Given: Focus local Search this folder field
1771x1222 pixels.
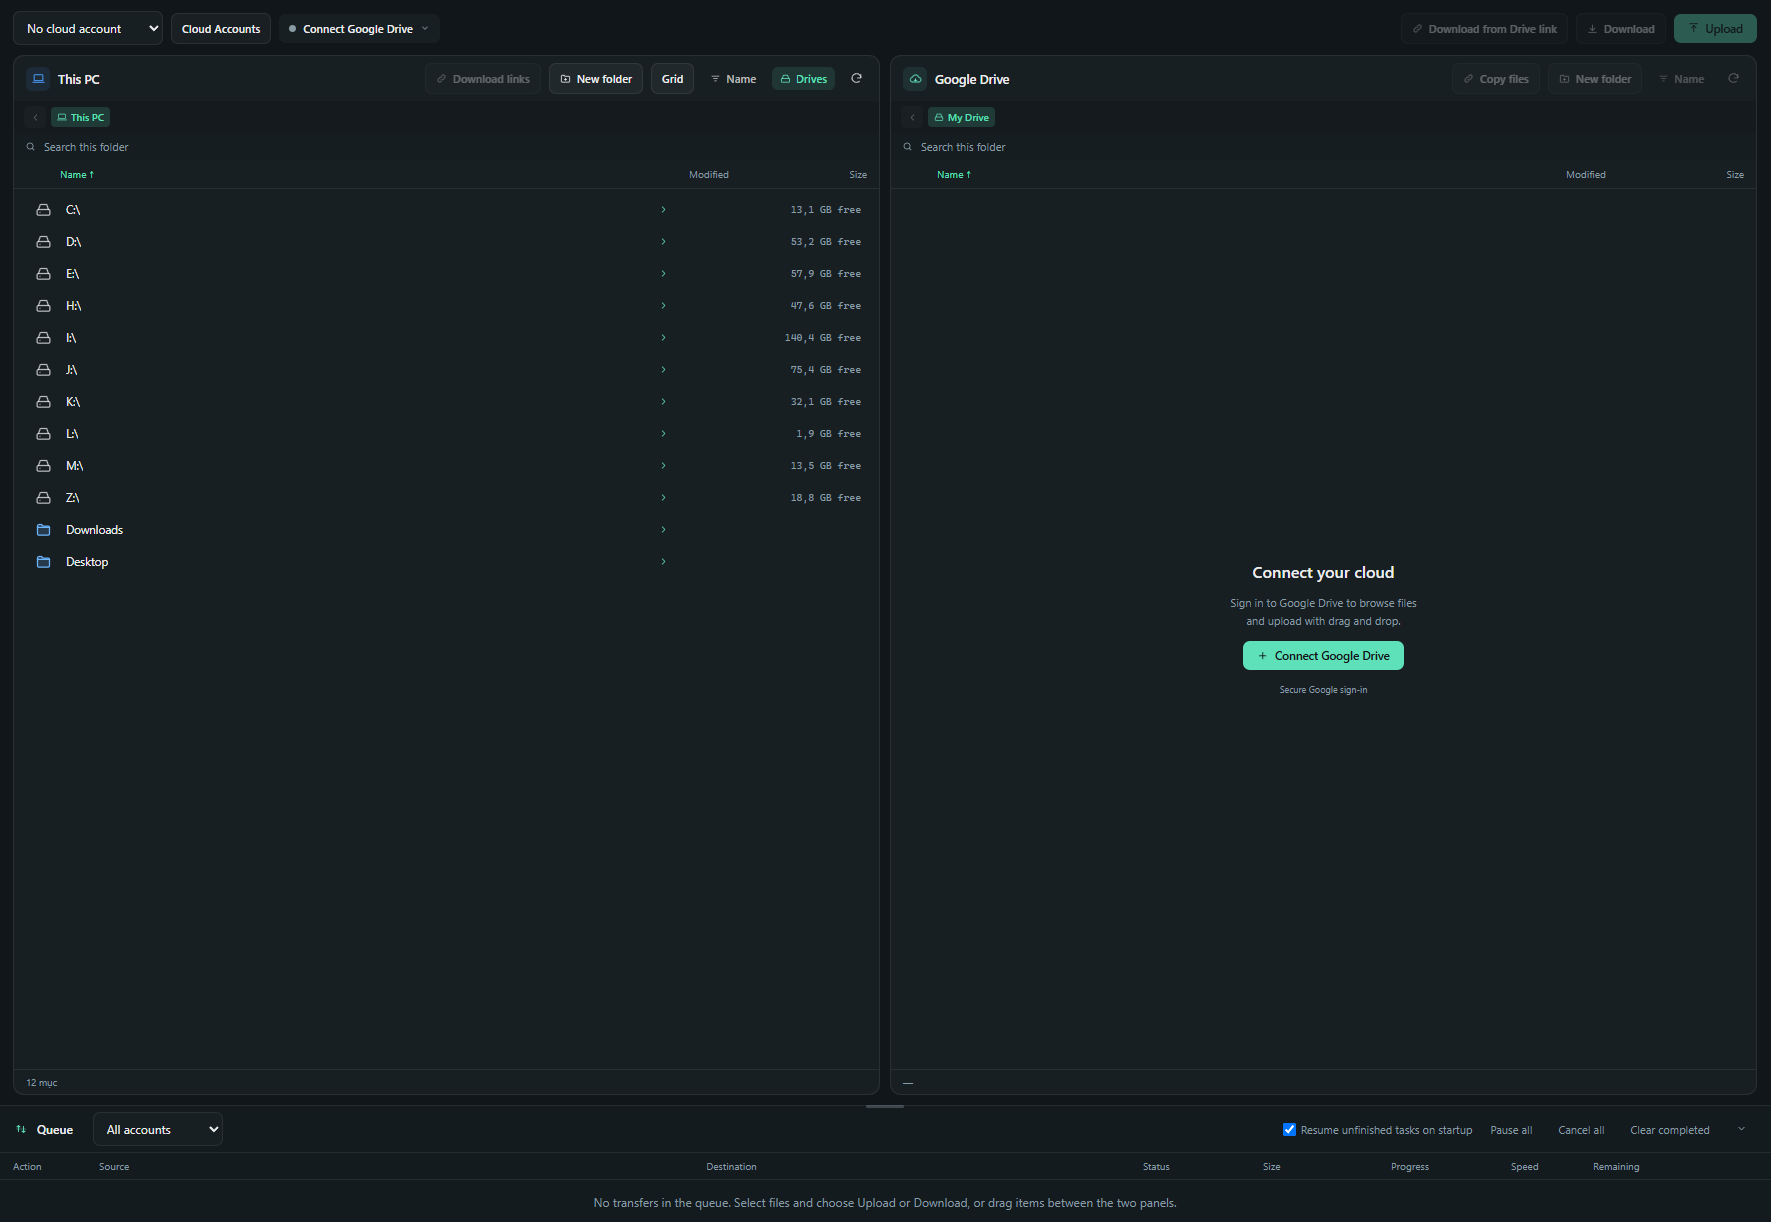Looking at the screenshot, I should [x=446, y=147].
